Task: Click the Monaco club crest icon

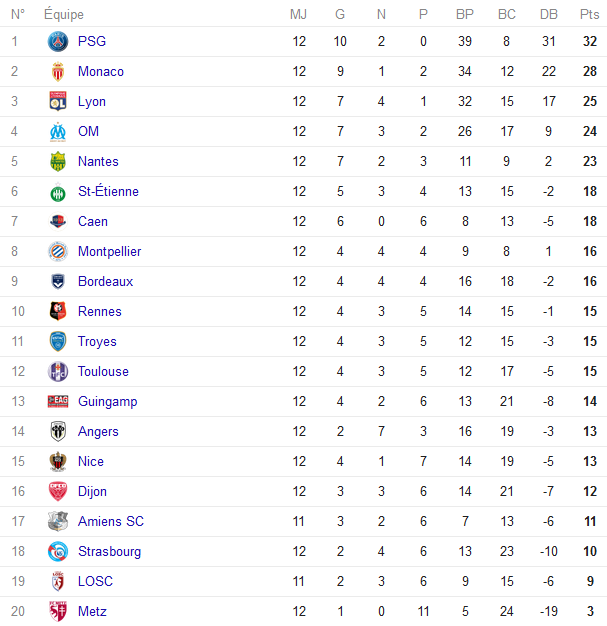Action: (x=58, y=71)
